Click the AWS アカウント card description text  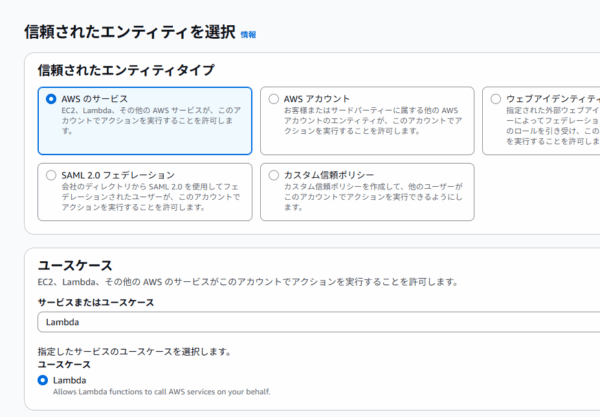pos(373,121)
